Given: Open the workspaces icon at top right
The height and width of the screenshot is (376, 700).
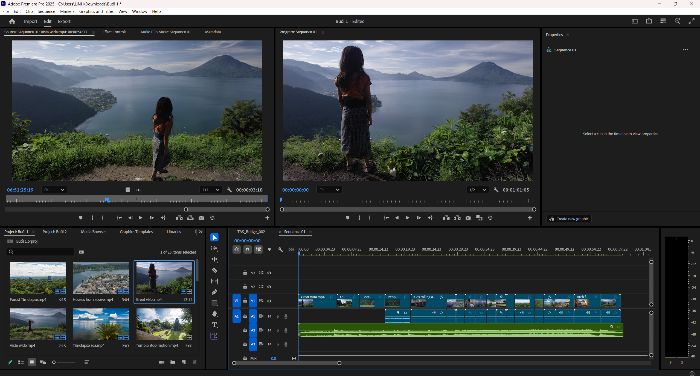Looking at the screenshot, I should tap(635, 21).
